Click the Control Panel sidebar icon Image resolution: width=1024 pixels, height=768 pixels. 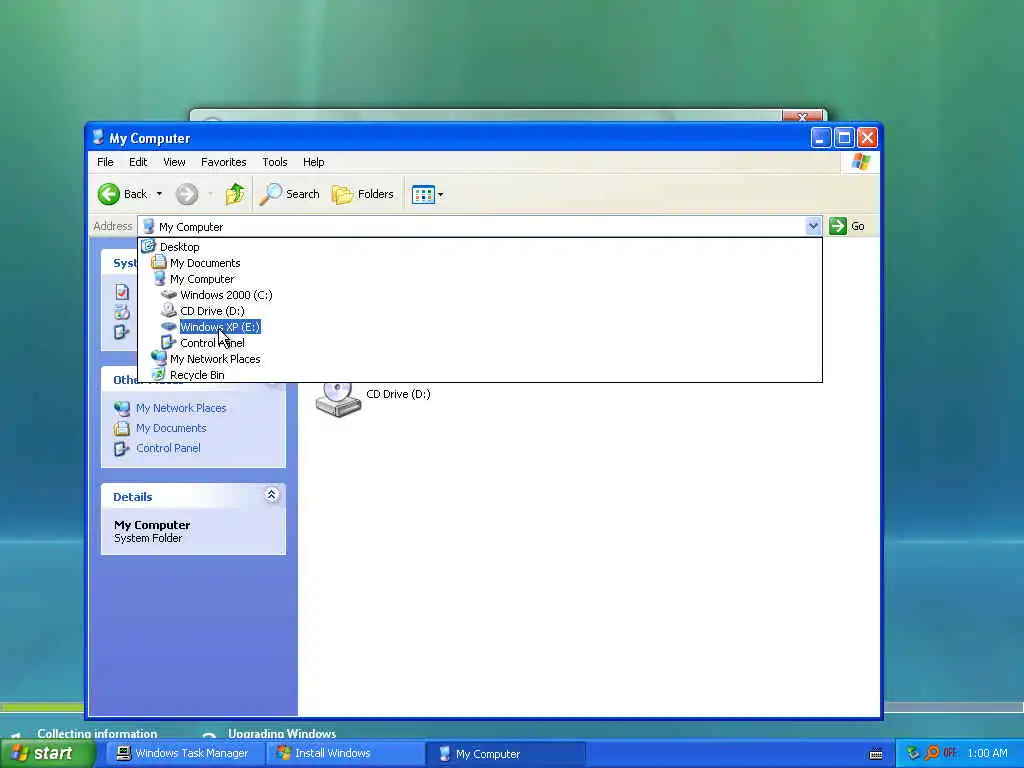(122, 449)
